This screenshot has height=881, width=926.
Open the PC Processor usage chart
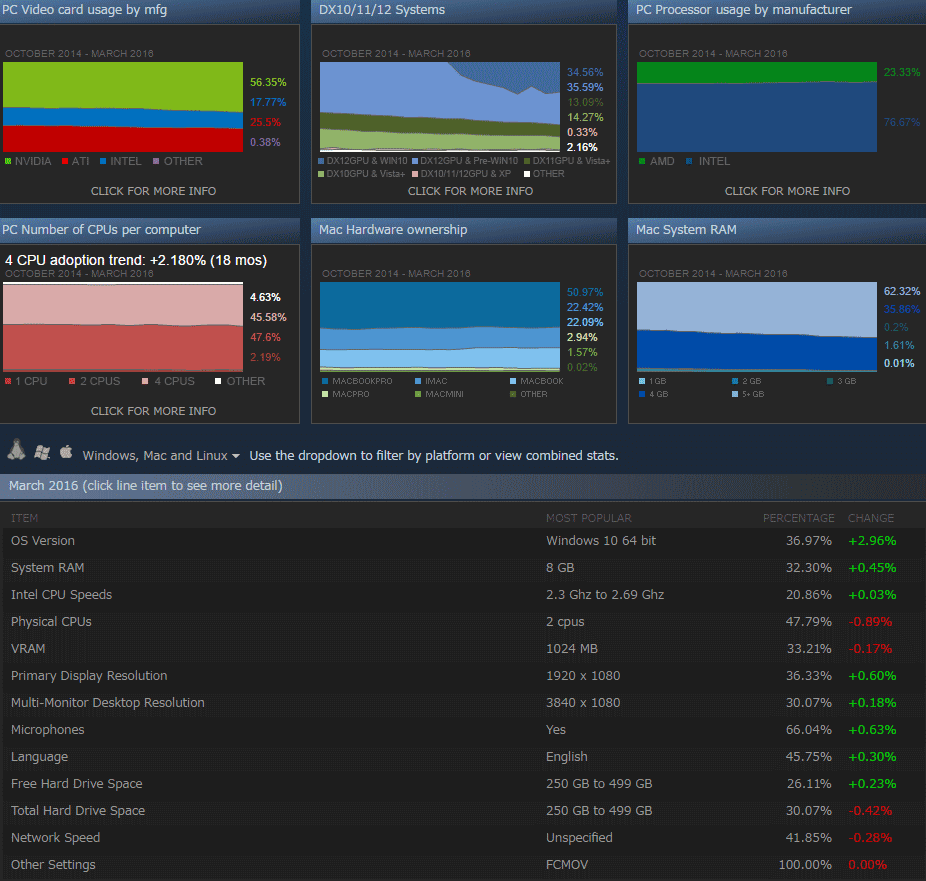[757, 107]
